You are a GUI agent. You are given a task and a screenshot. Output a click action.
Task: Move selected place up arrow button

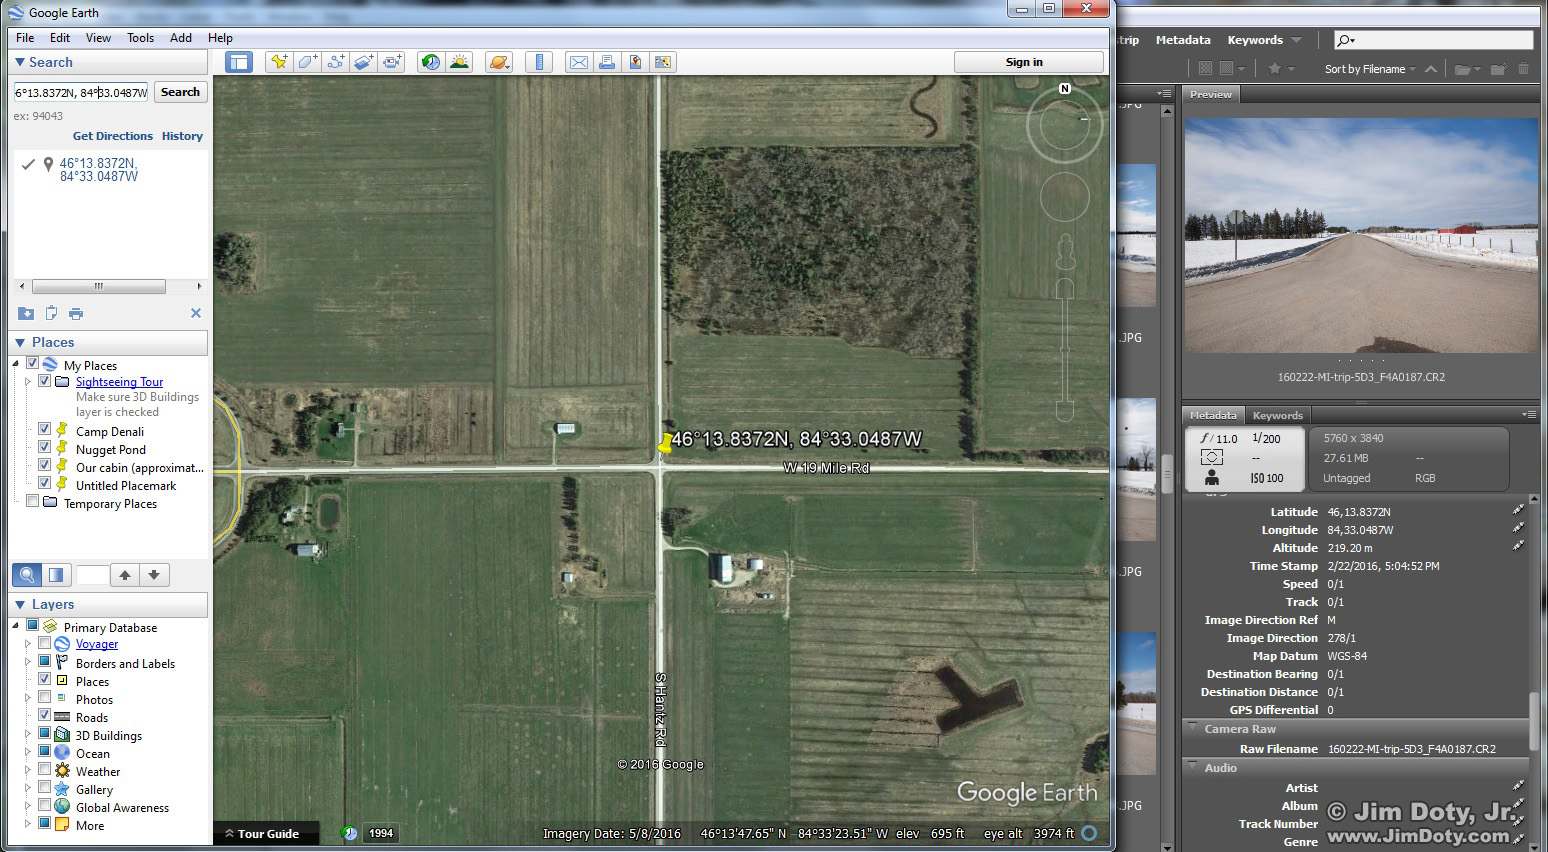tap(124, 575)
